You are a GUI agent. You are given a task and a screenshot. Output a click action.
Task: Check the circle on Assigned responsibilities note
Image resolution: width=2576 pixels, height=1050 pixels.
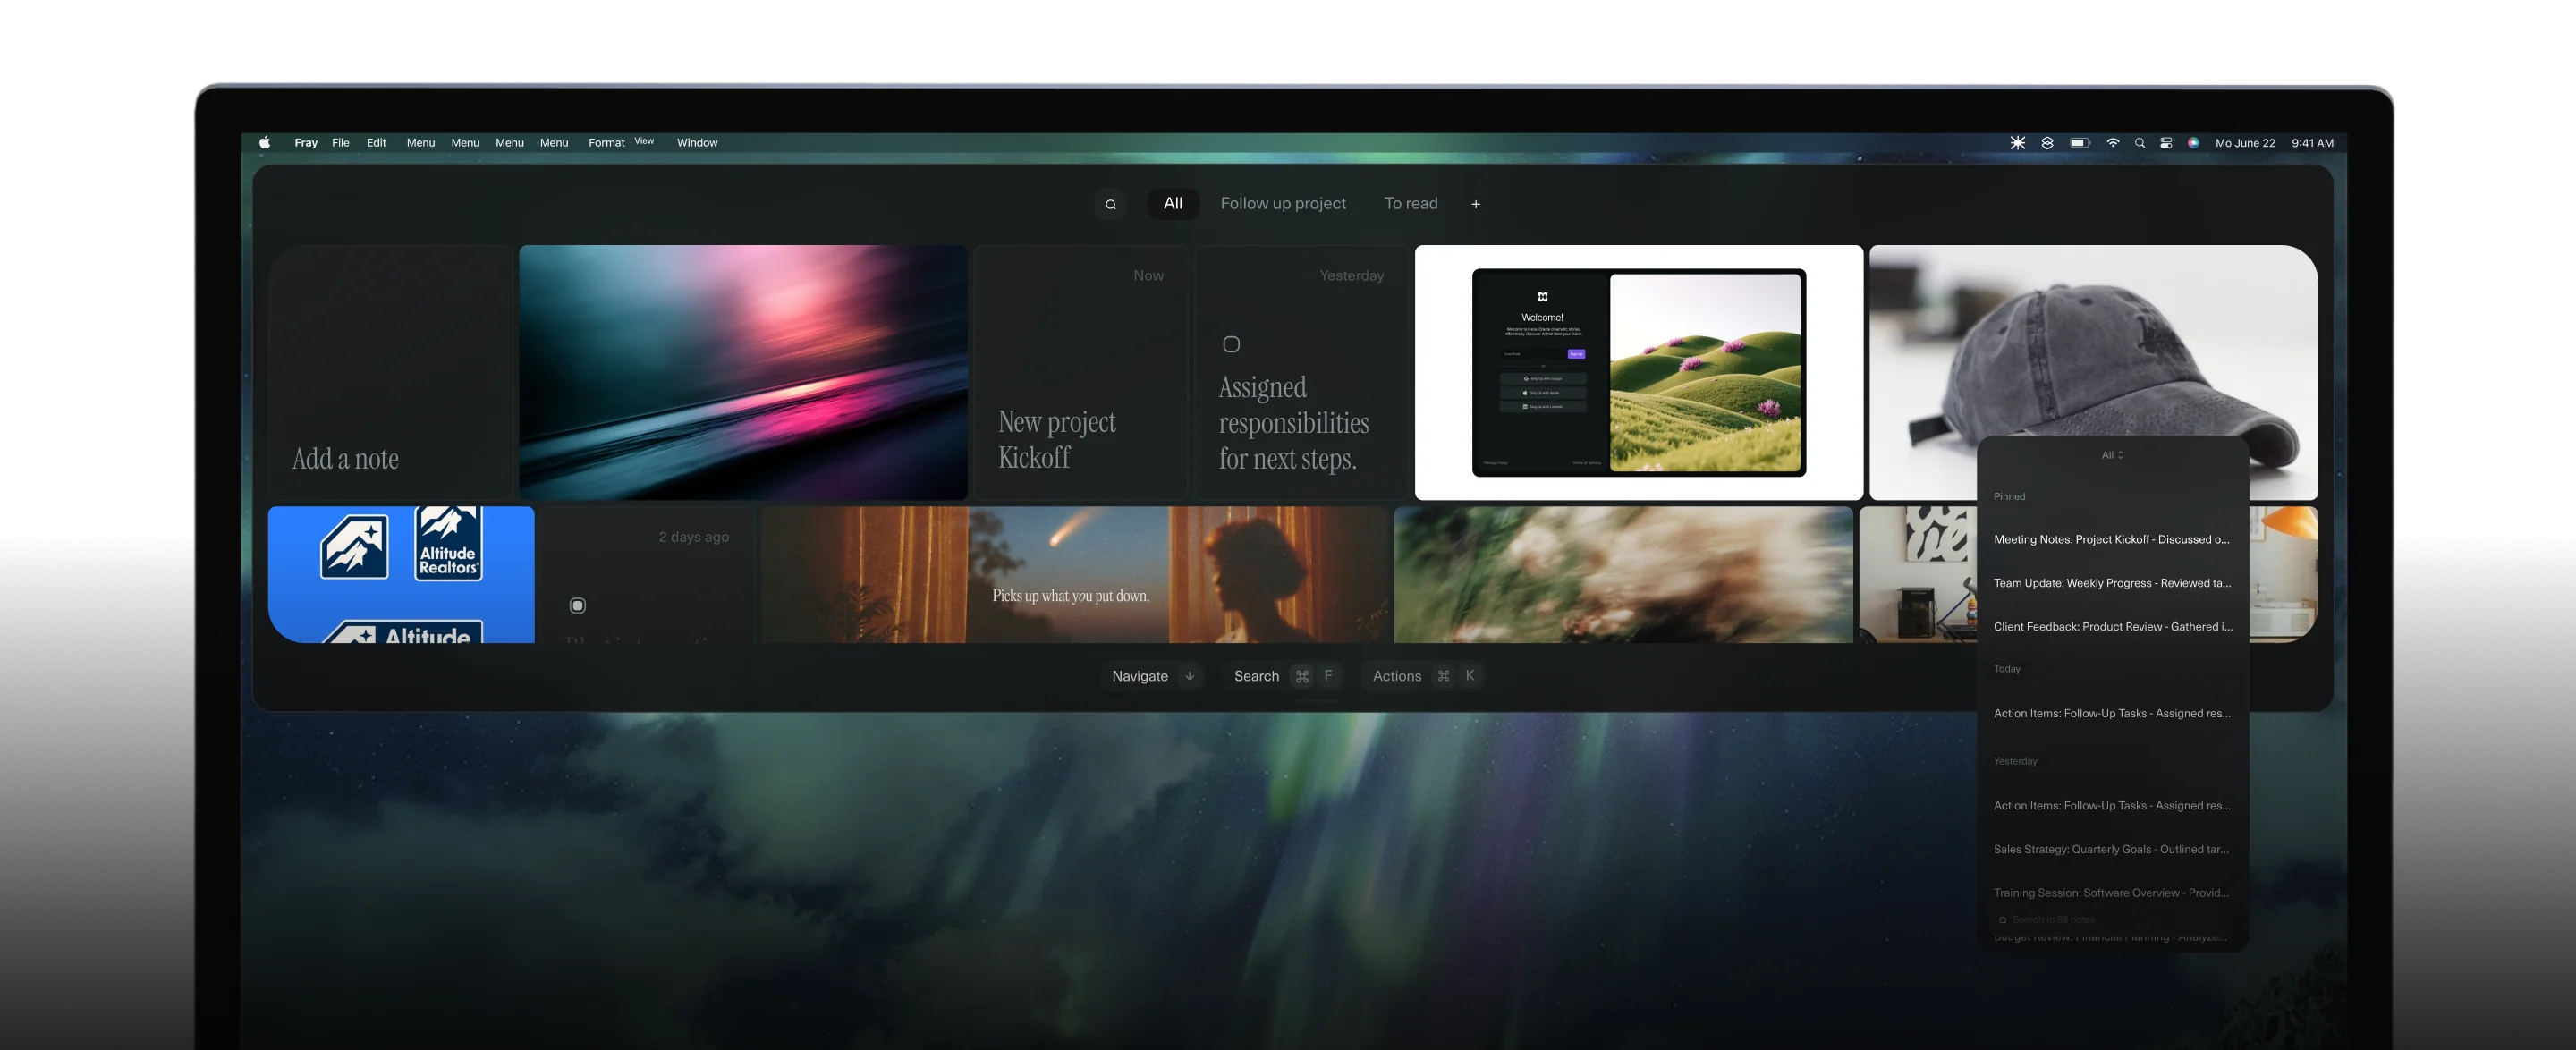tap(1231, 344)
